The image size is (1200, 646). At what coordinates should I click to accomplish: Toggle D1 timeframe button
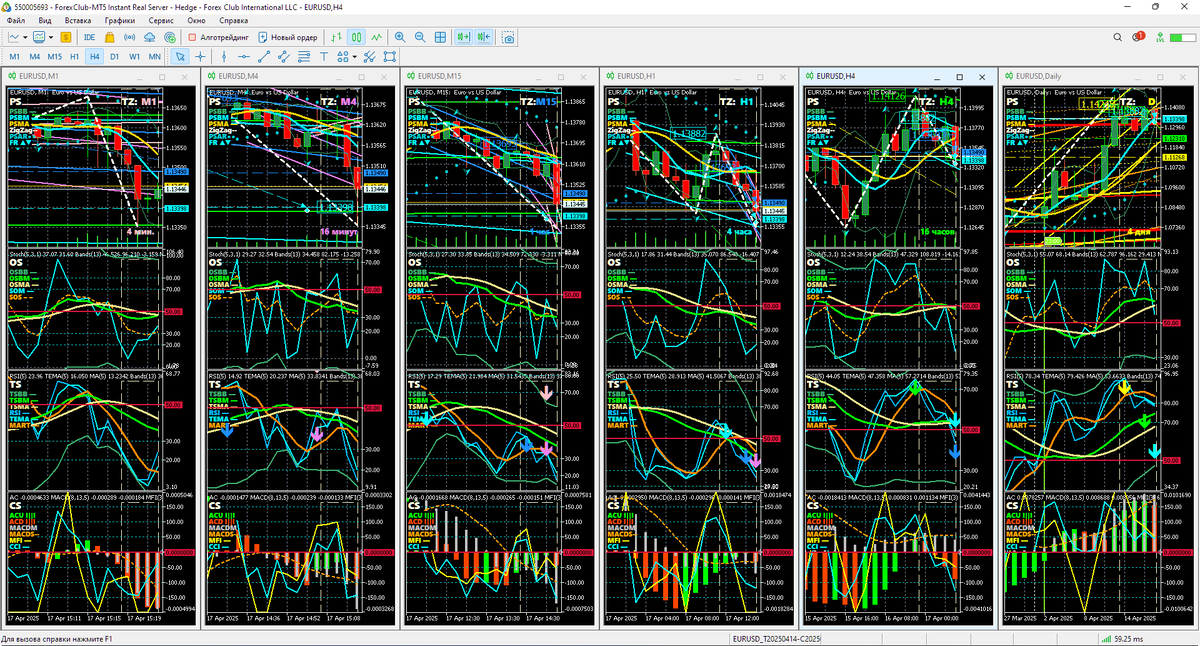(x=115, y=57)
